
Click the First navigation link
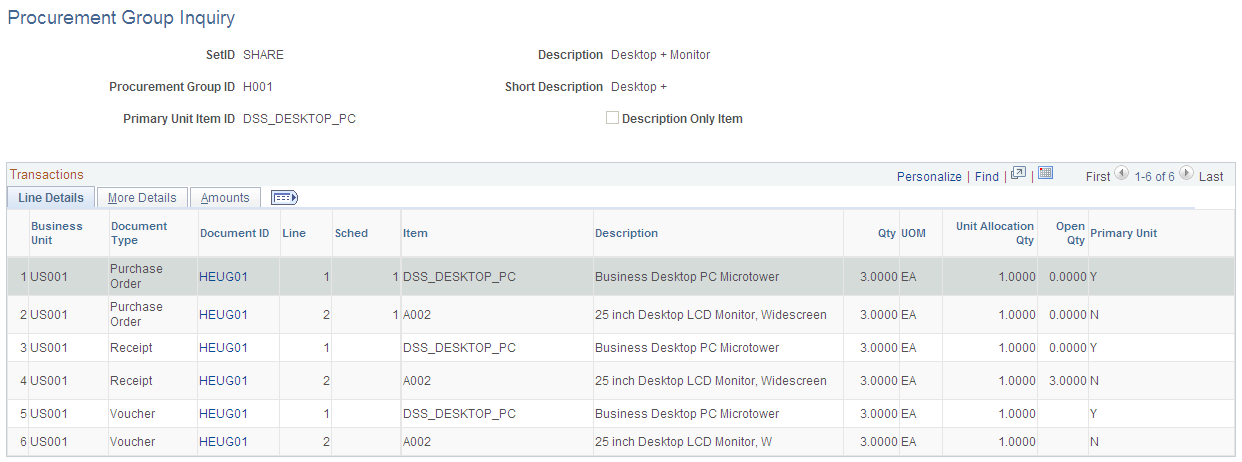[x=1098, y=176]
